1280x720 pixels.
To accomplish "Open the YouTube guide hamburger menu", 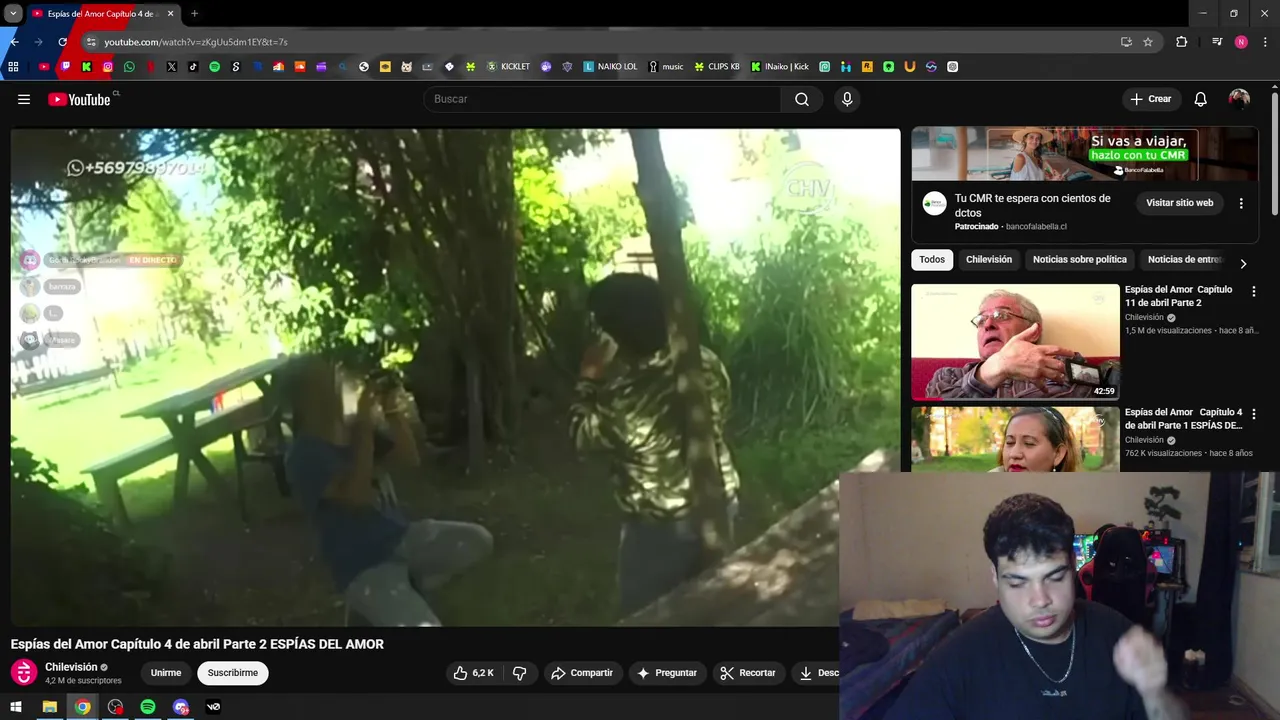I will click(x=24, y=99).
